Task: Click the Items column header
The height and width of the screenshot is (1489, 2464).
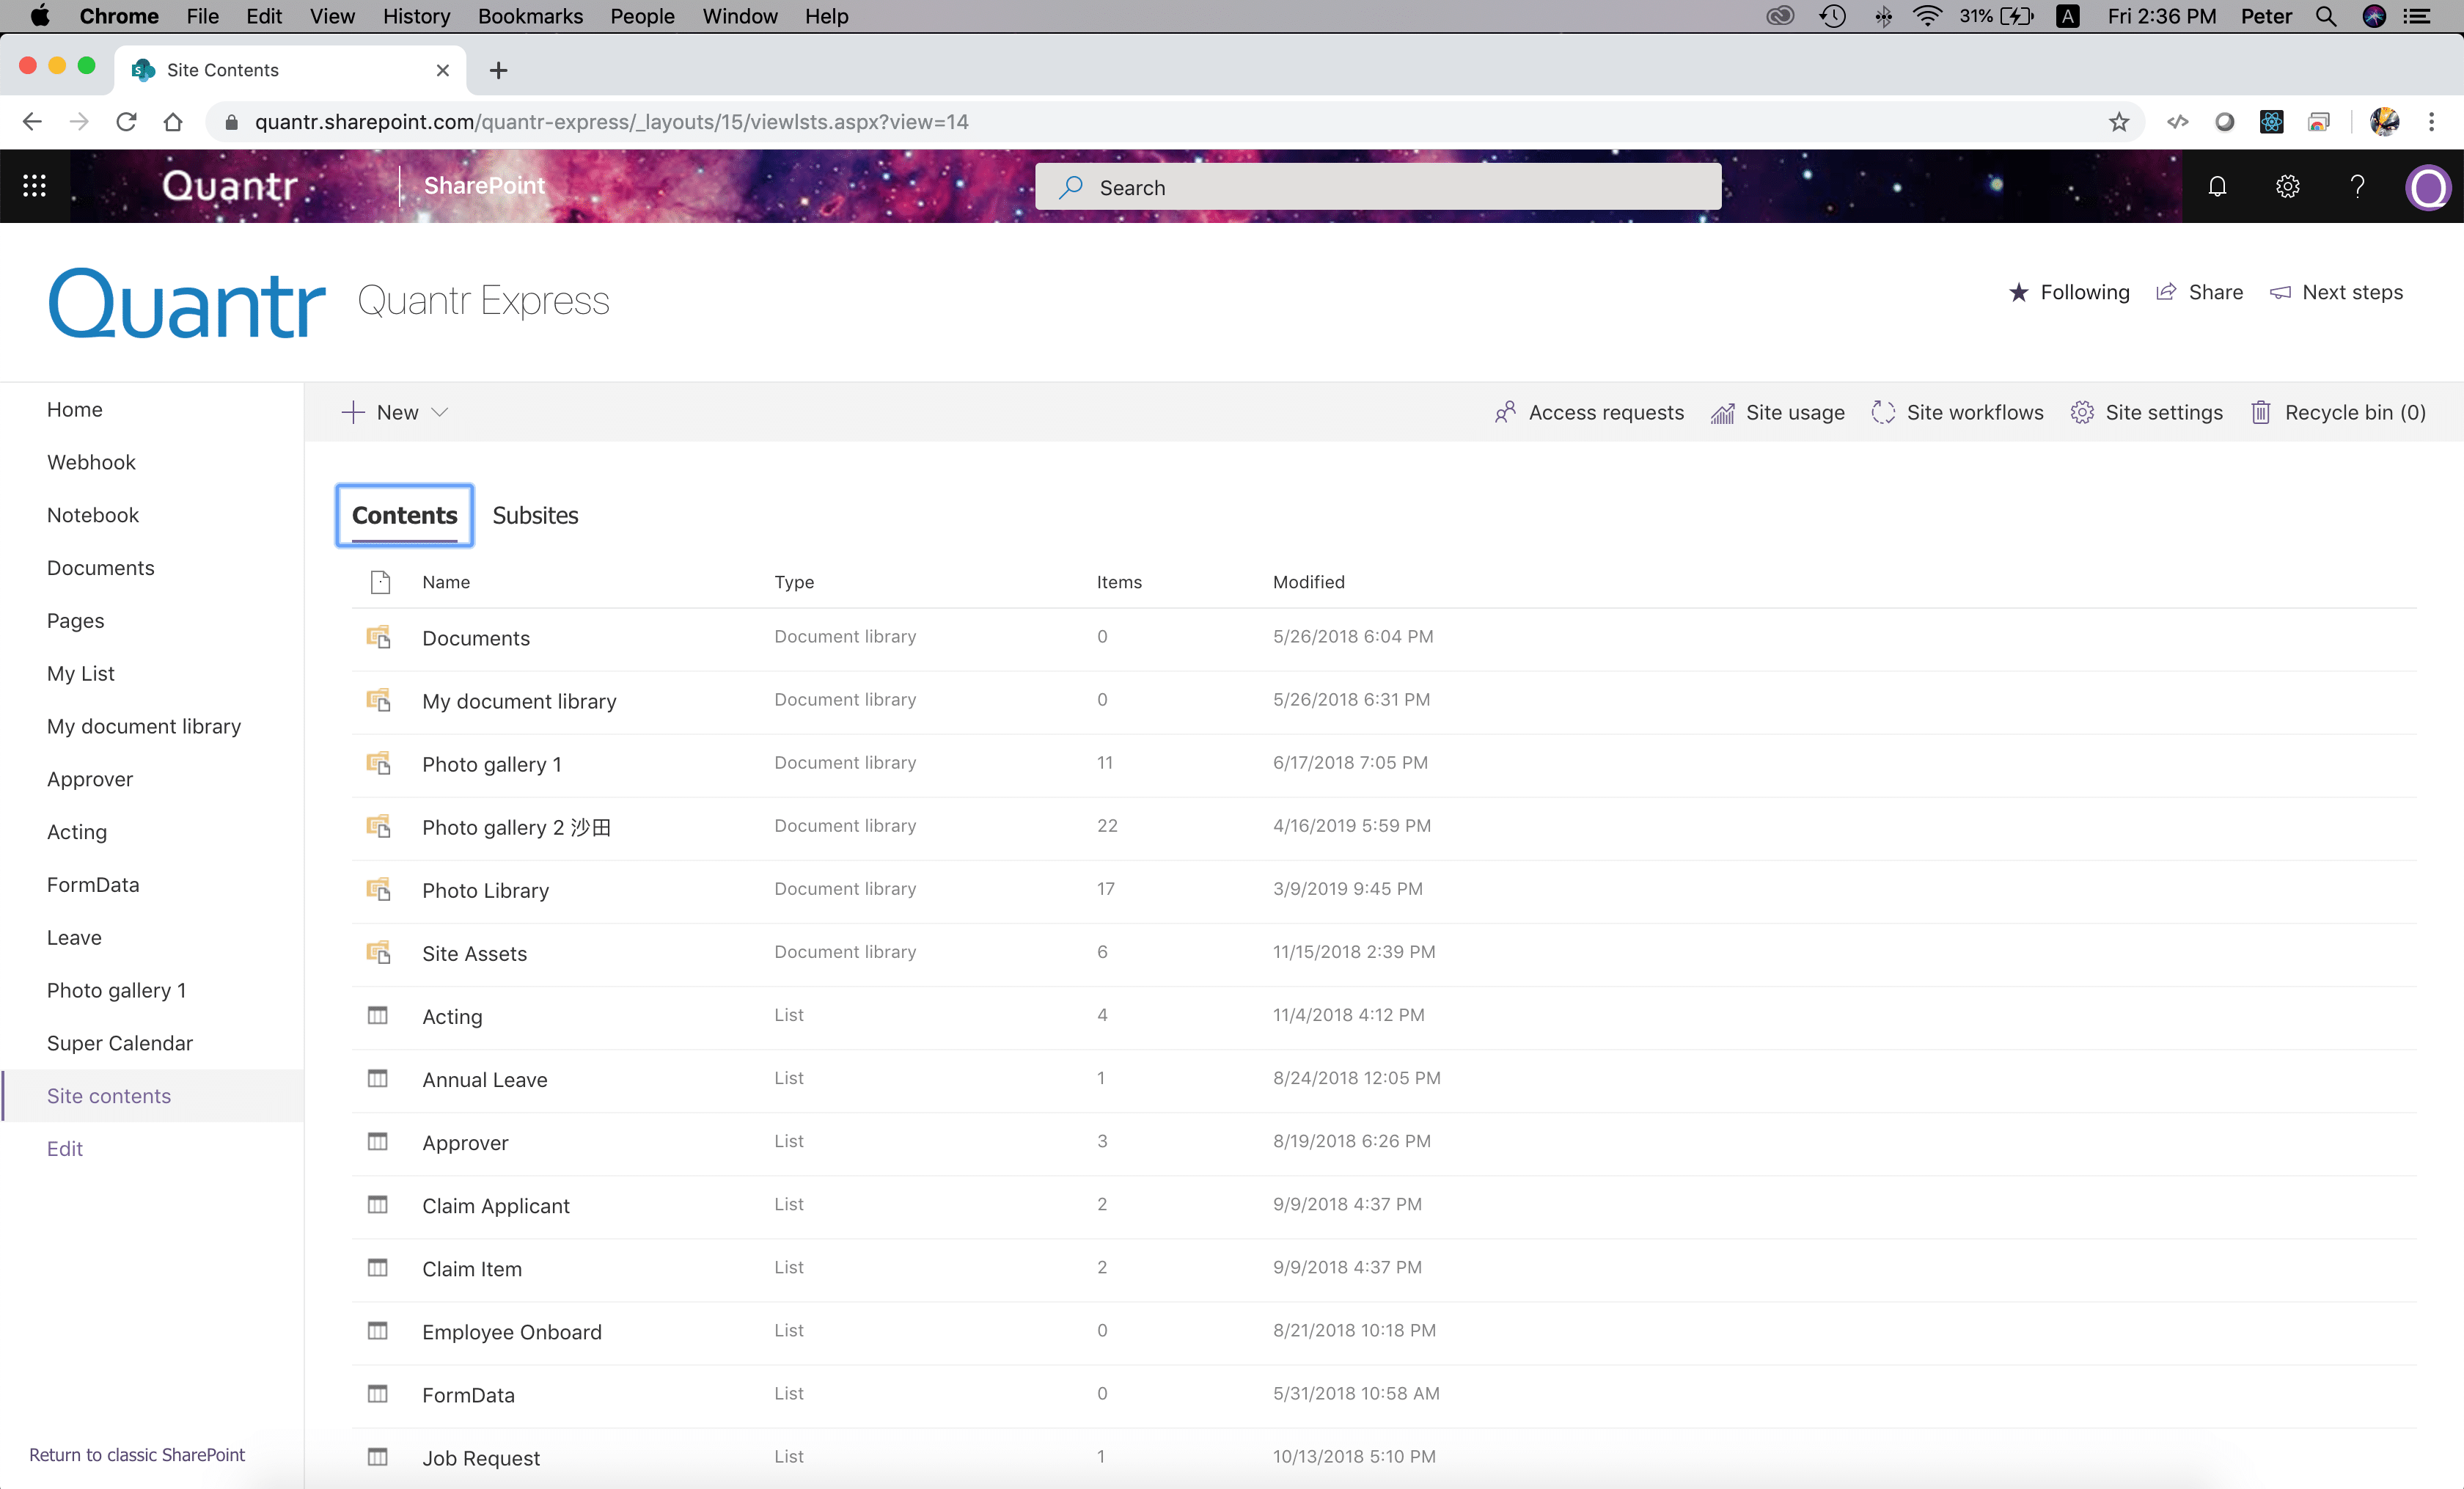Action: [1119, 582]
